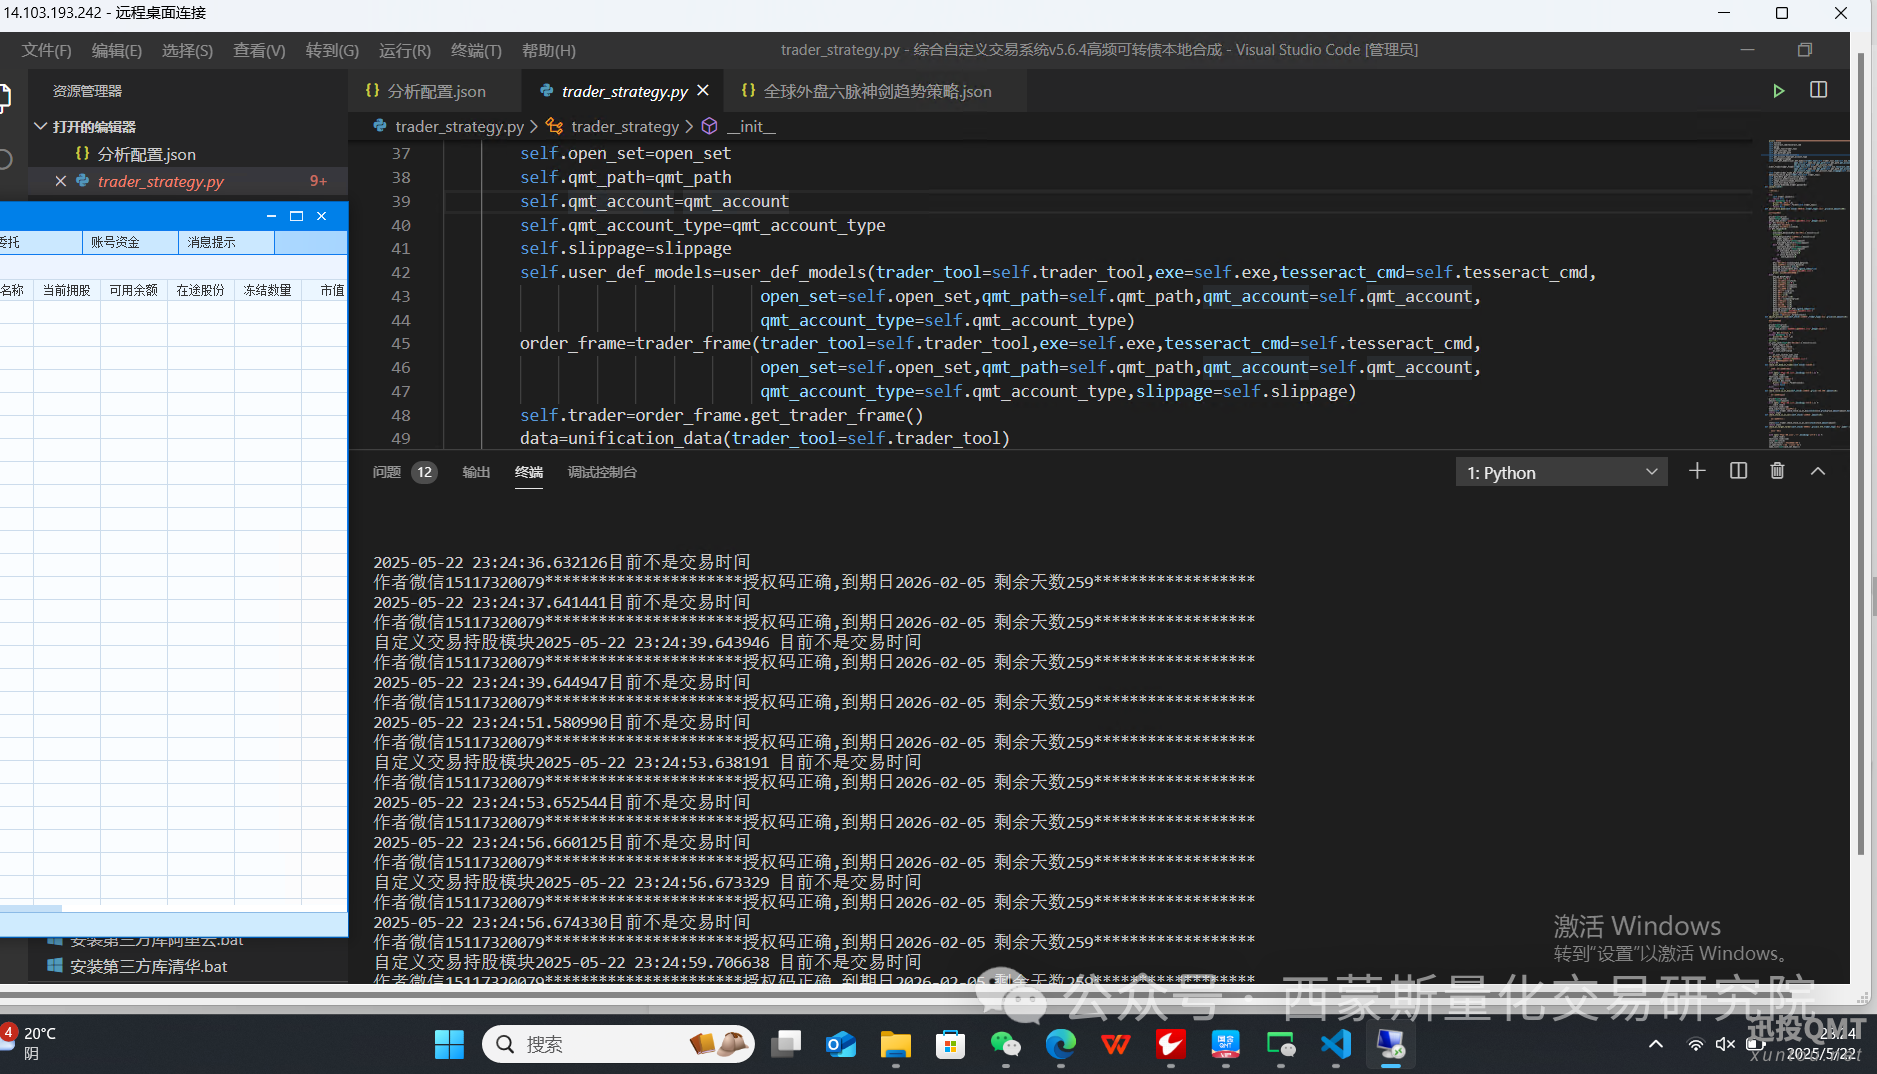1877x1074 pixels.
Task: Split the editor to the right
Action: click(x=1818, y=90)
